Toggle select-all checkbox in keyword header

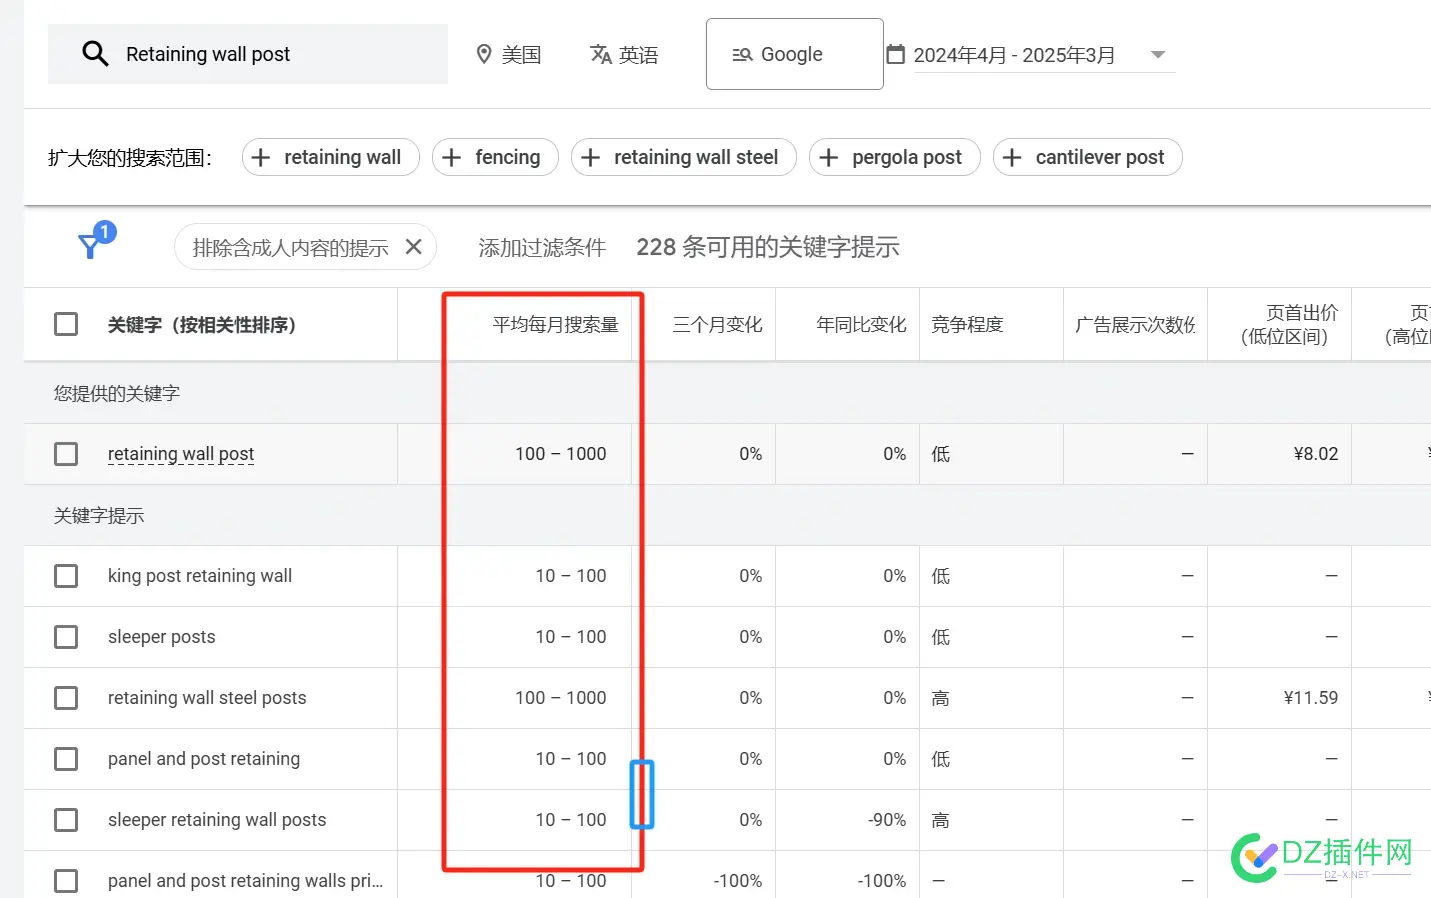tap(66, 324)
